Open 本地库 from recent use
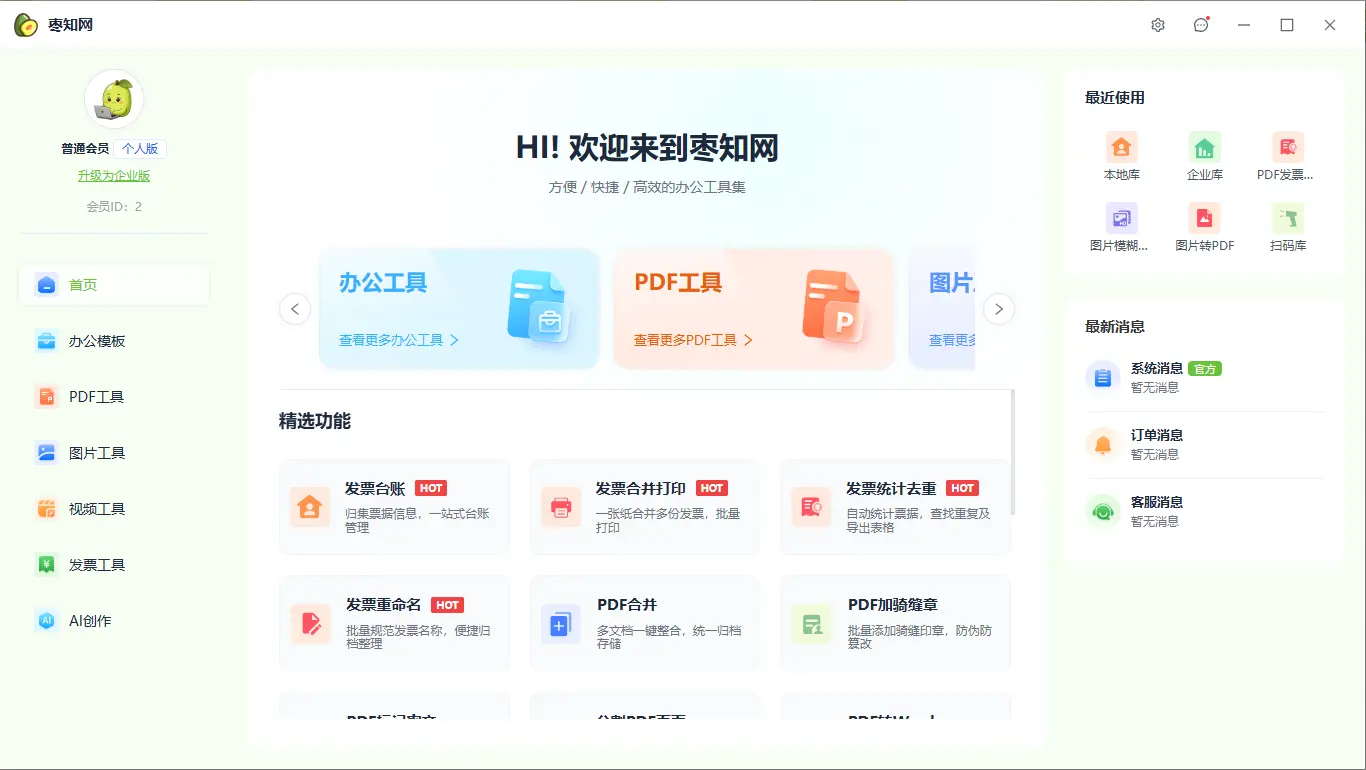Image resolution: width=1366 pixels, height=770 pixels. pos(1122,157)
